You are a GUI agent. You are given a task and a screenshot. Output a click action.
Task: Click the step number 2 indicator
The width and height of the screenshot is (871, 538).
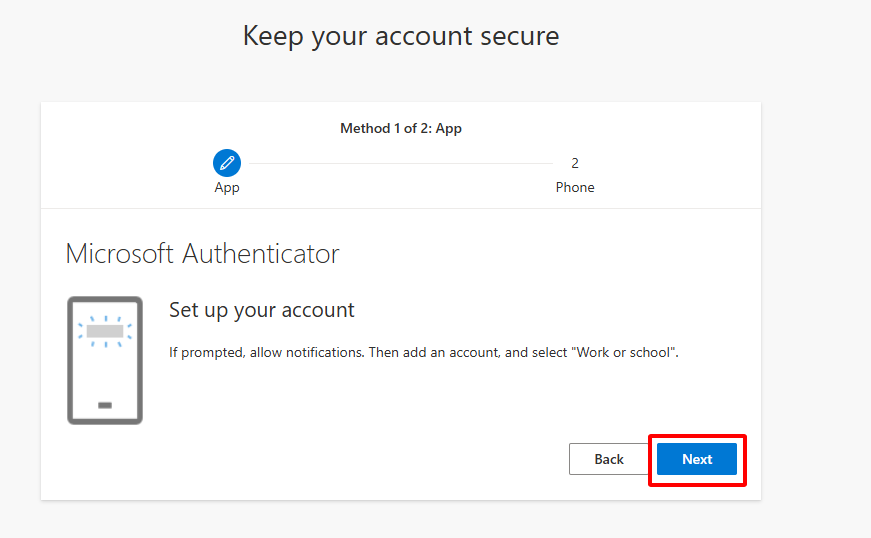(x=575, y=163)
